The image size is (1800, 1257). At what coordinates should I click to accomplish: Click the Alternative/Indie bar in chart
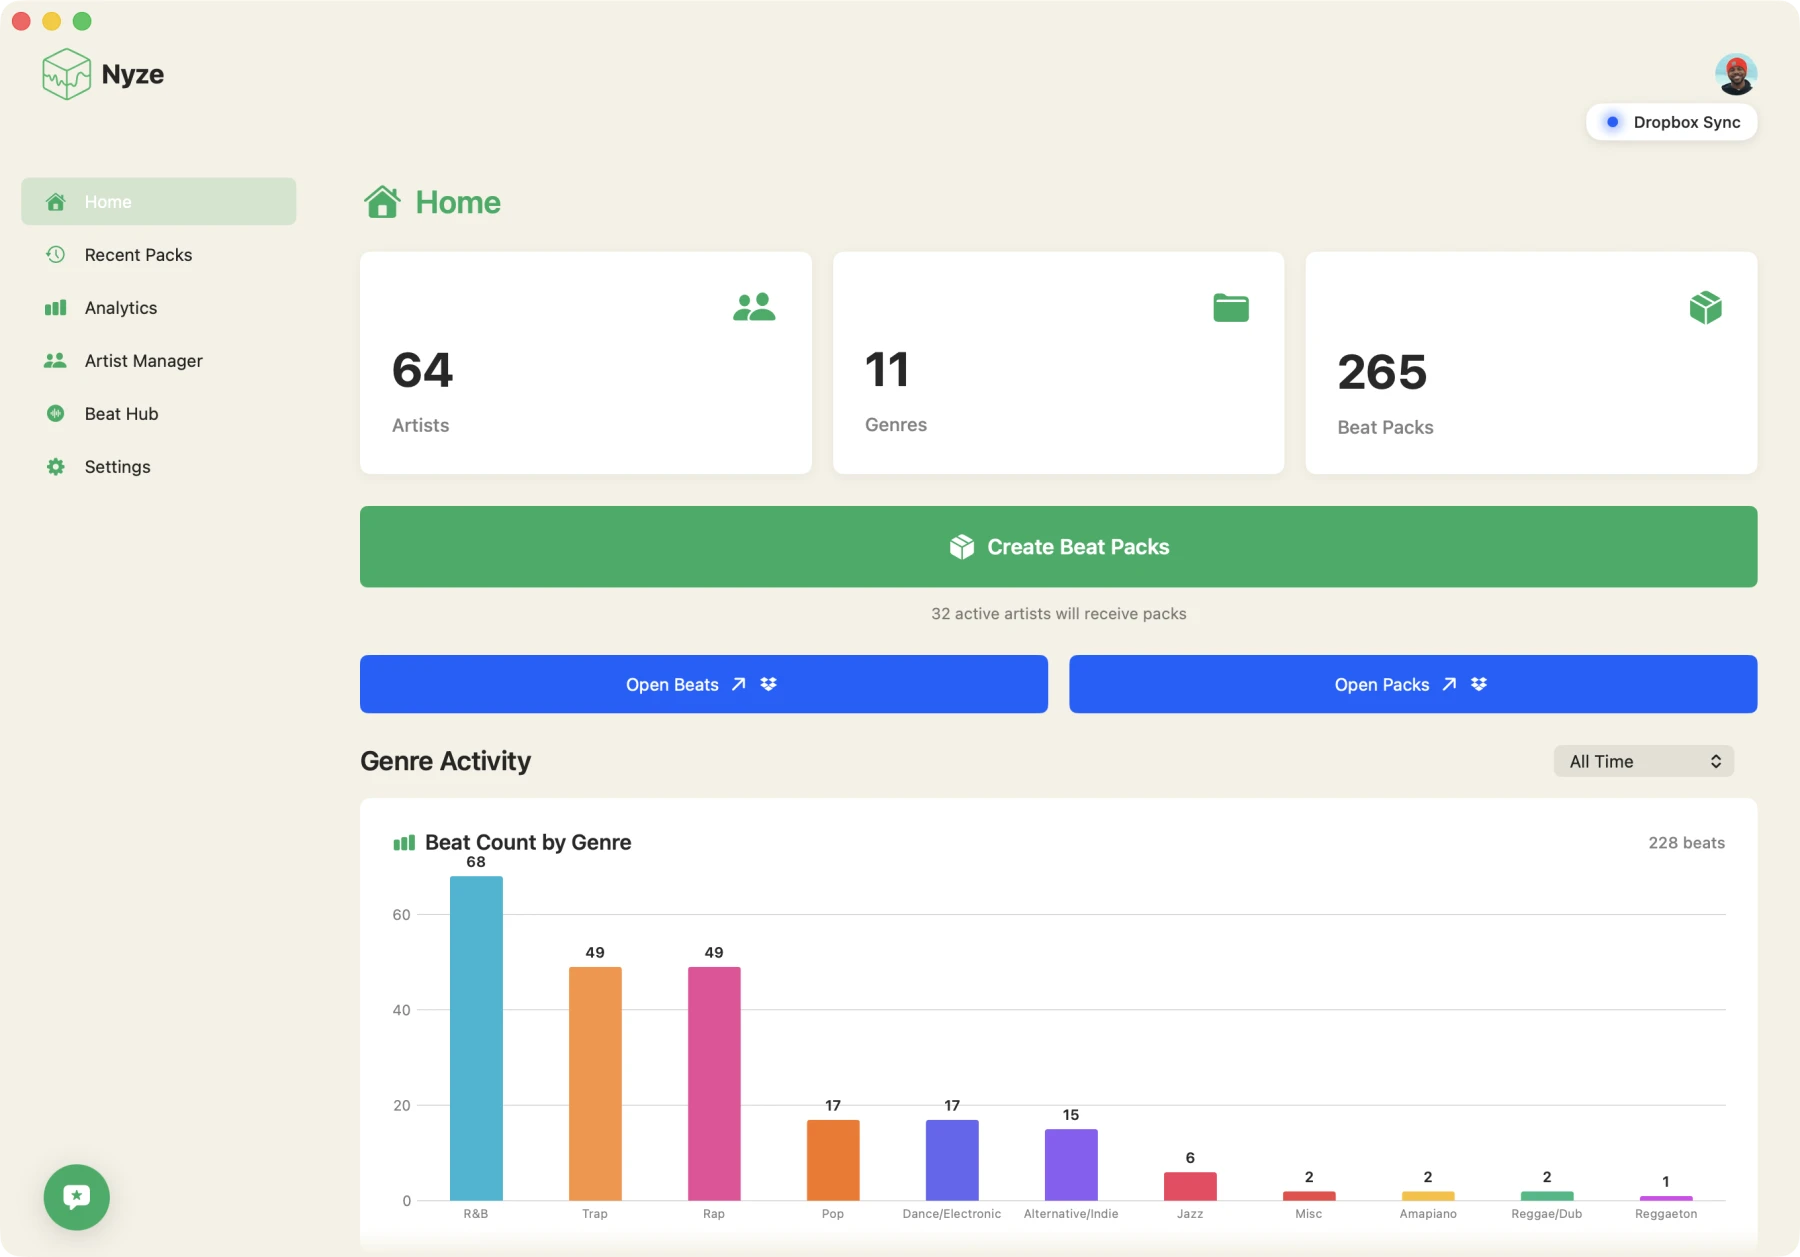click(x=1071, y=1165)
